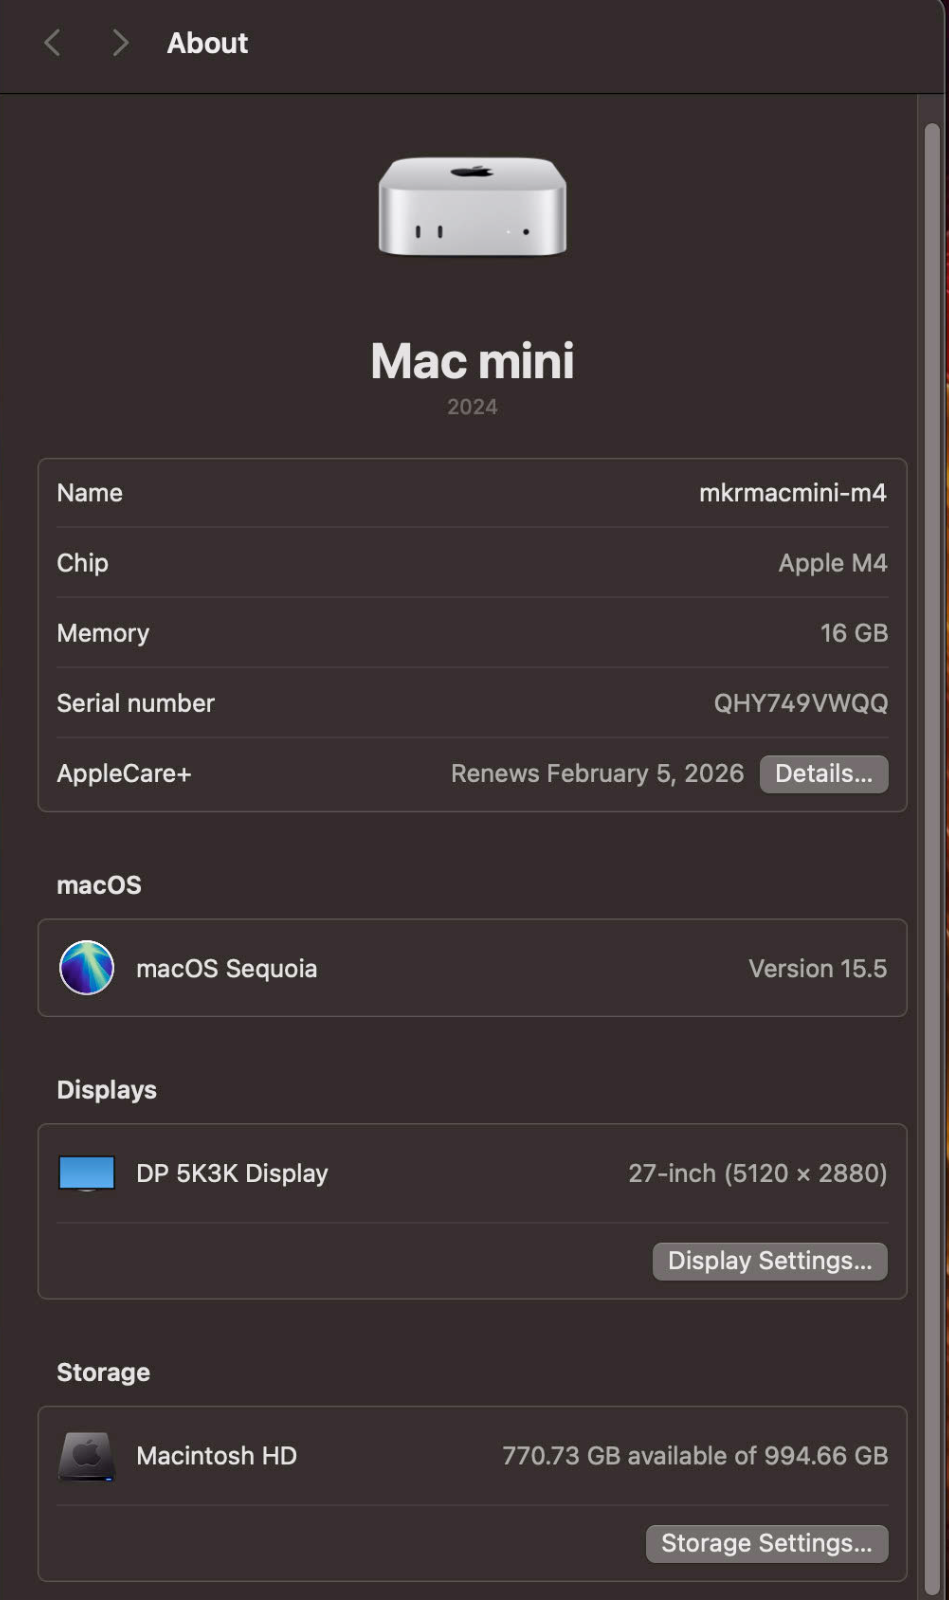Go forward with the right chevron
Viewport: 949px width, 1600px height.
coord(120,43)
